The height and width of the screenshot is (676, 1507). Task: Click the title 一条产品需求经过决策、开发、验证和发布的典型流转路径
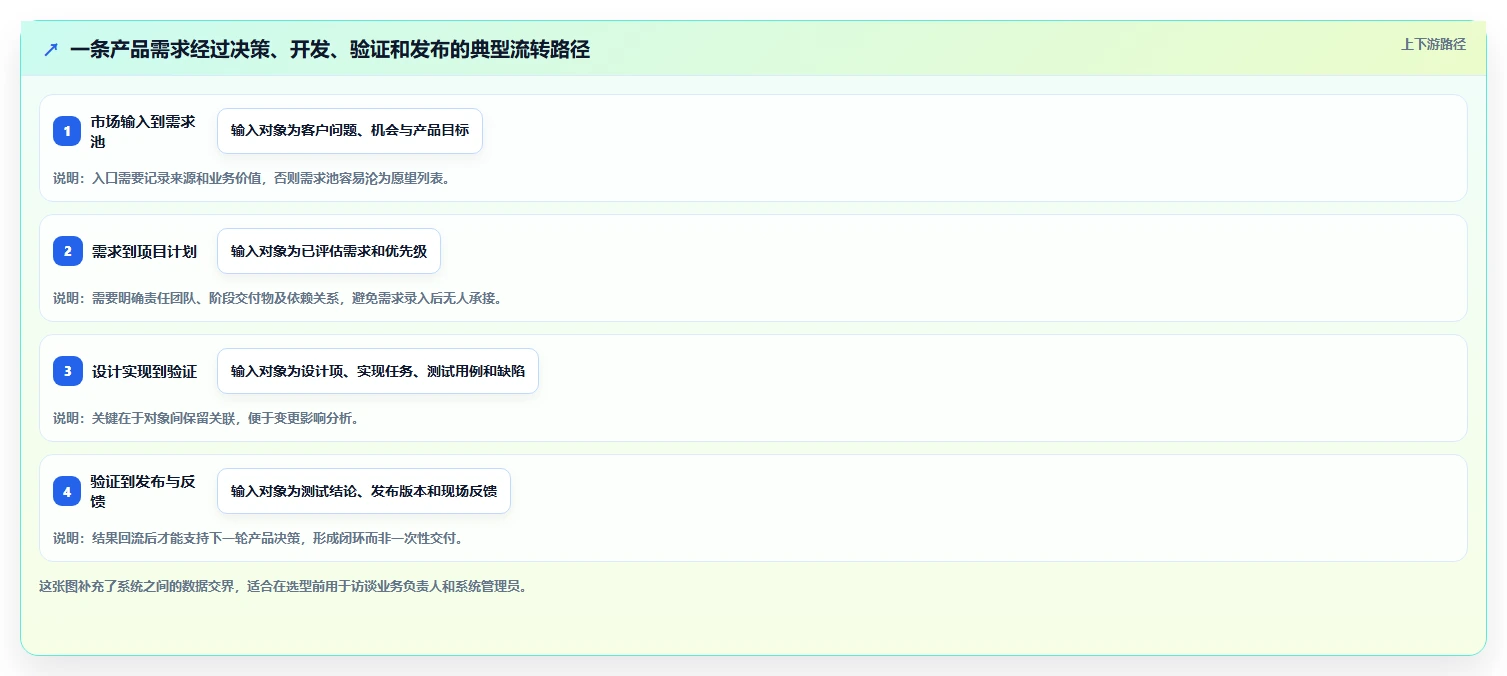coord(330,49)
